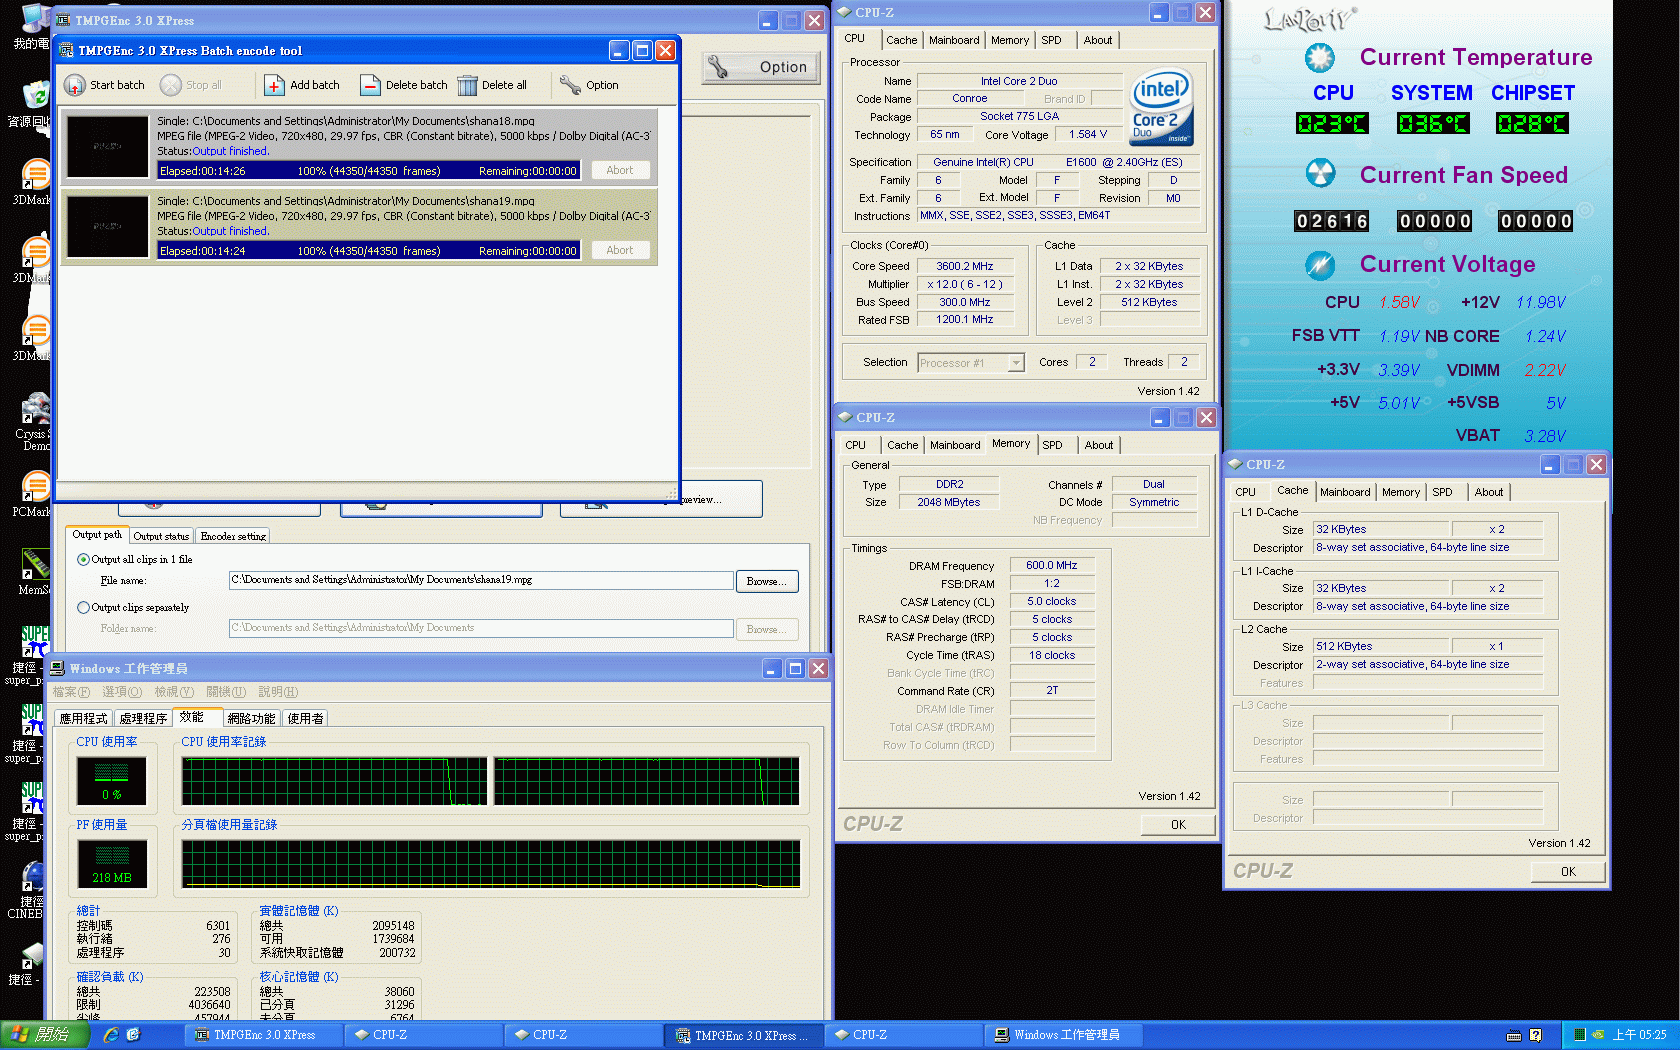Click Browse next to the File name field
Image resolution: width=1680 pixels, height=1050 pixels.
point(767,581)
